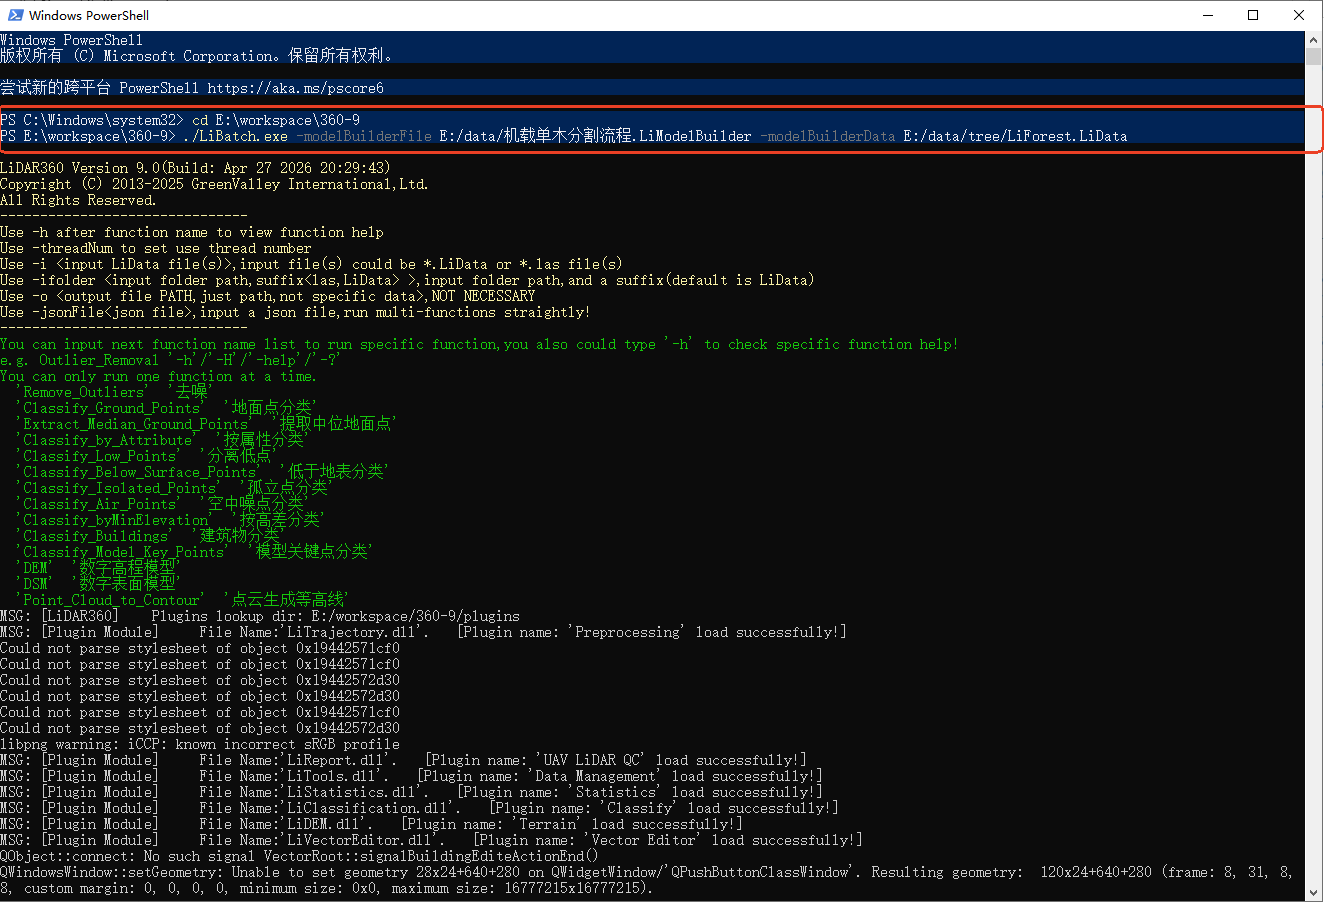Click the 'LiDAR360 Version 9.0' build line
Screen dimensions: 1324x902
point(196,168)
